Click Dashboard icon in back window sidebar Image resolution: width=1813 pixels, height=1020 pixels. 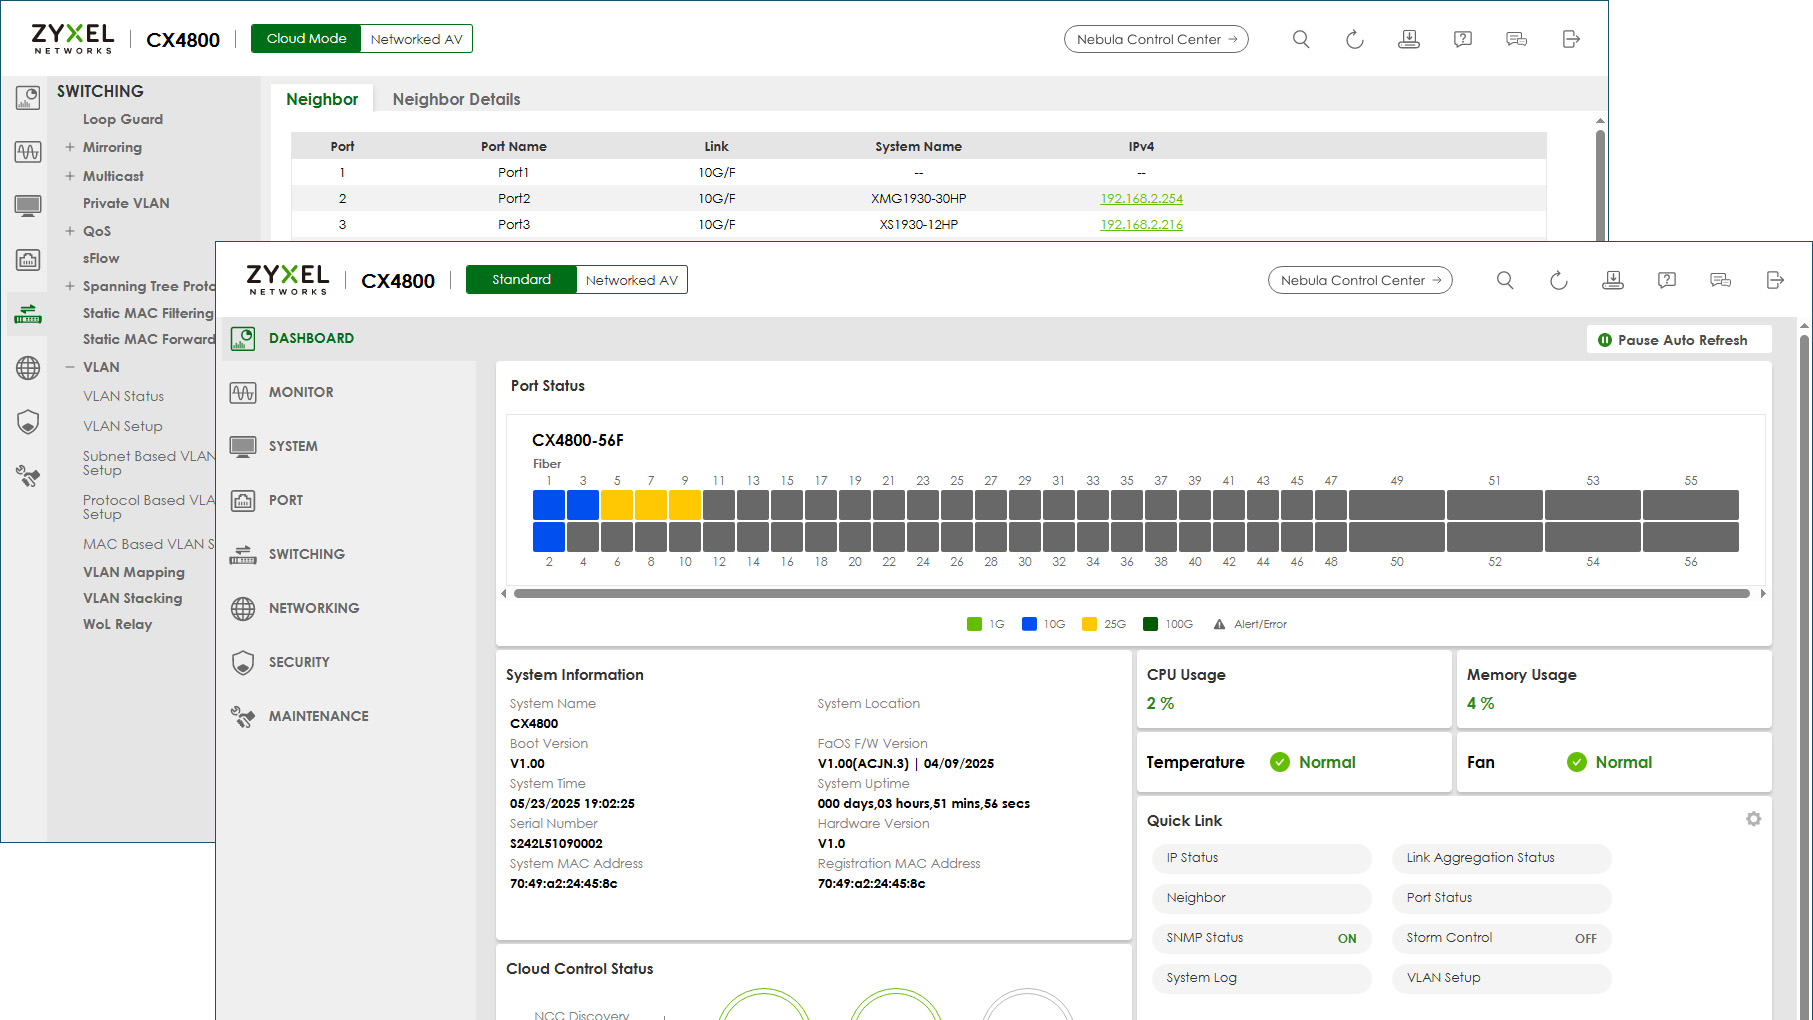[28, 97]
